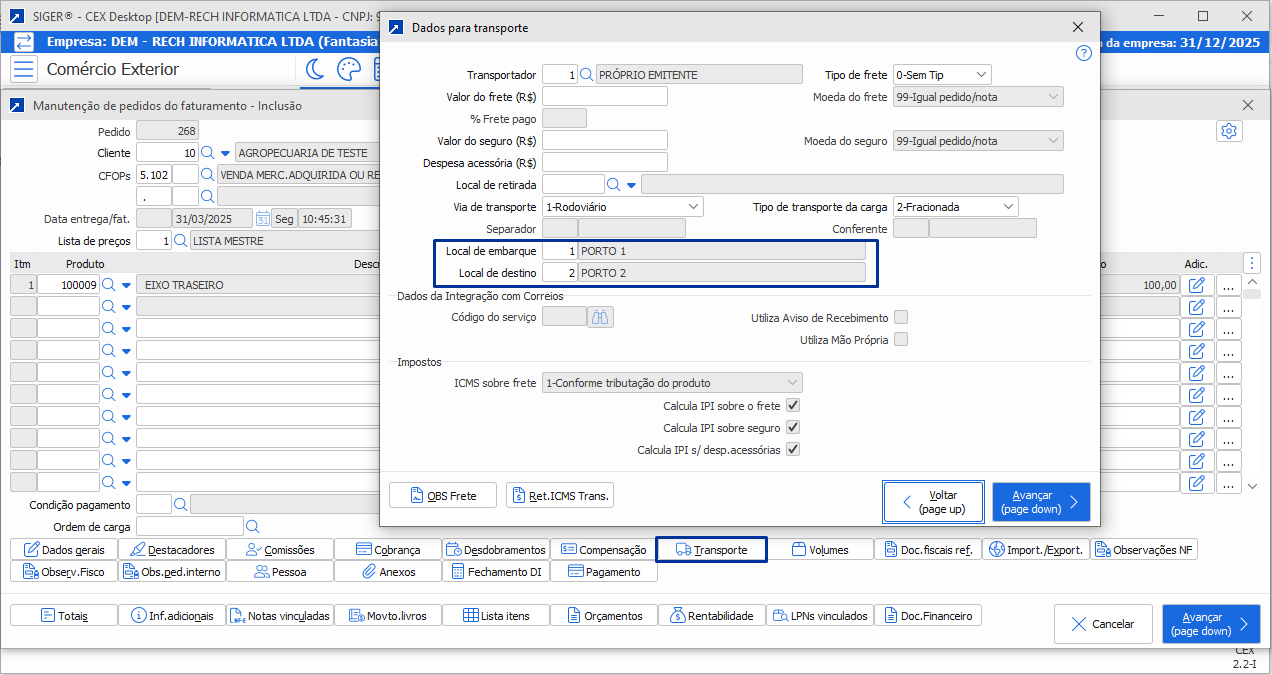The image size is (1272, 675).
Task: Open the Import./Export. tab
Action: point(1036,550)
